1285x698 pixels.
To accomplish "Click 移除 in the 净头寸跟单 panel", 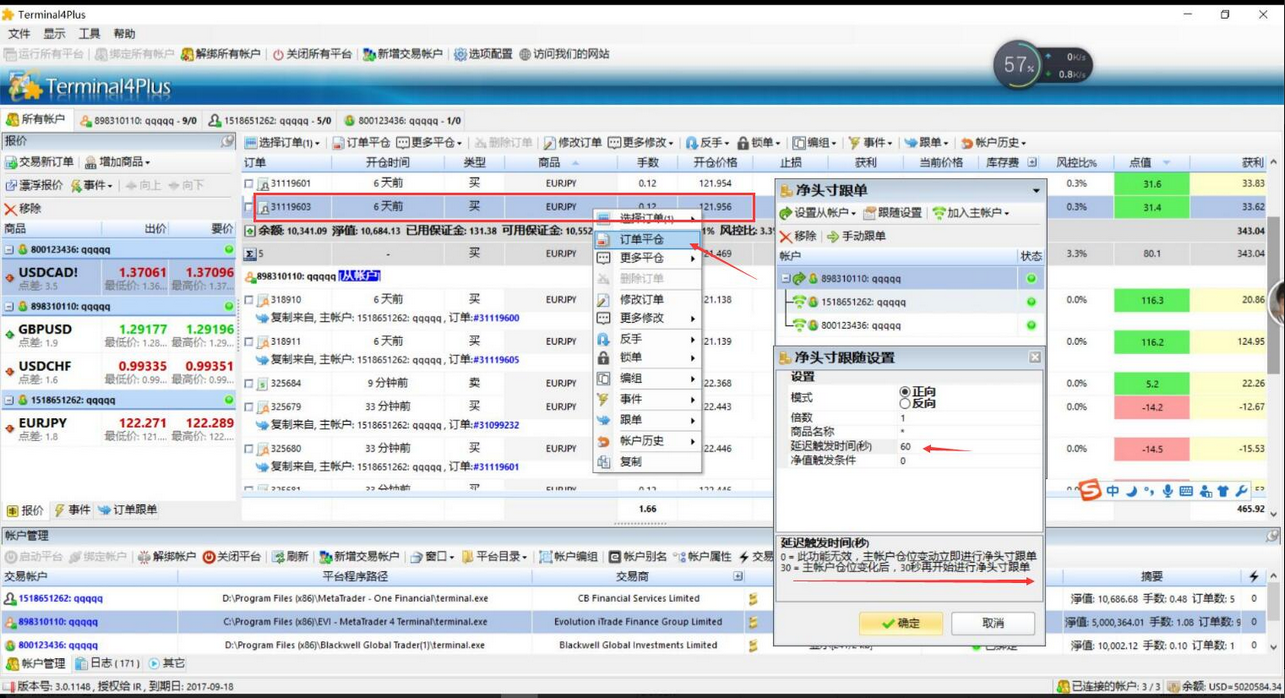I will [x=798, y=236].
